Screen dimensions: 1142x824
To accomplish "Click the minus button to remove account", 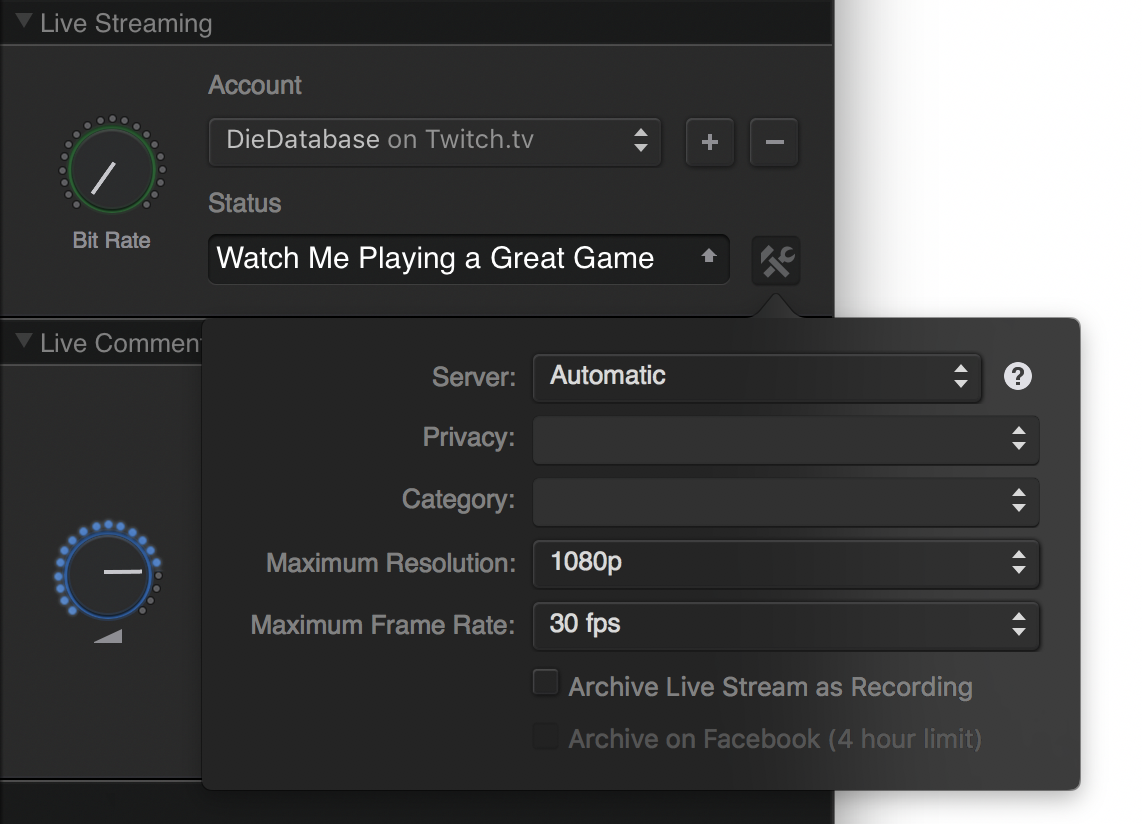I will click(x=774, y=142).
